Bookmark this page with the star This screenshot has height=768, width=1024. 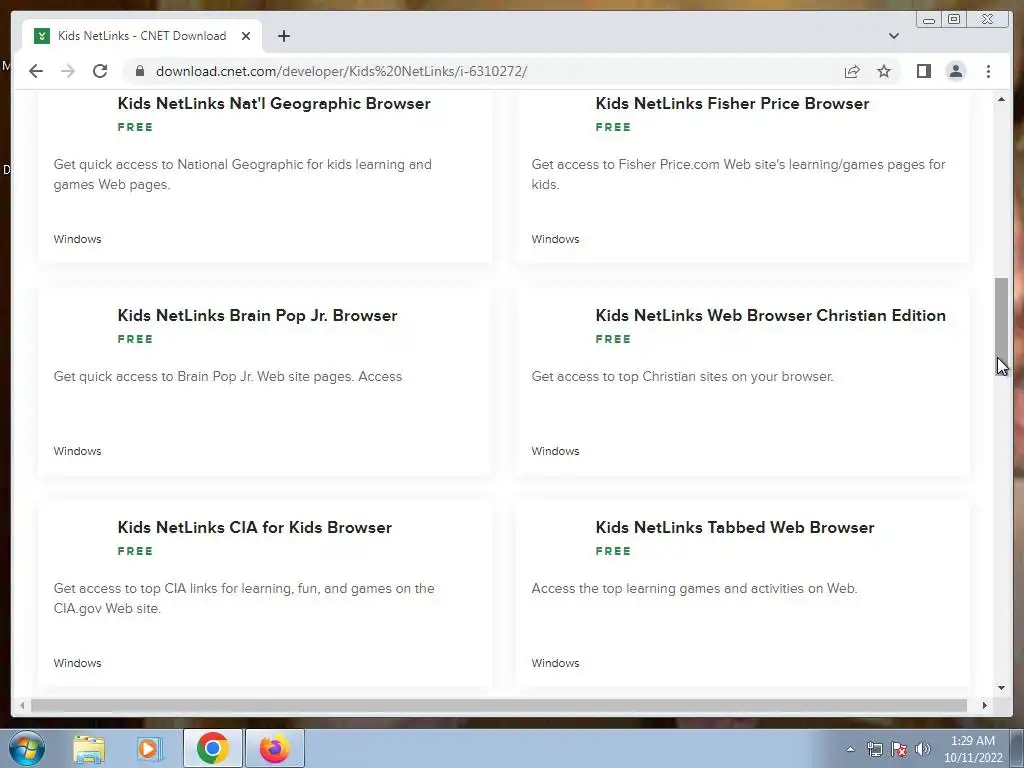coord(884,71)
